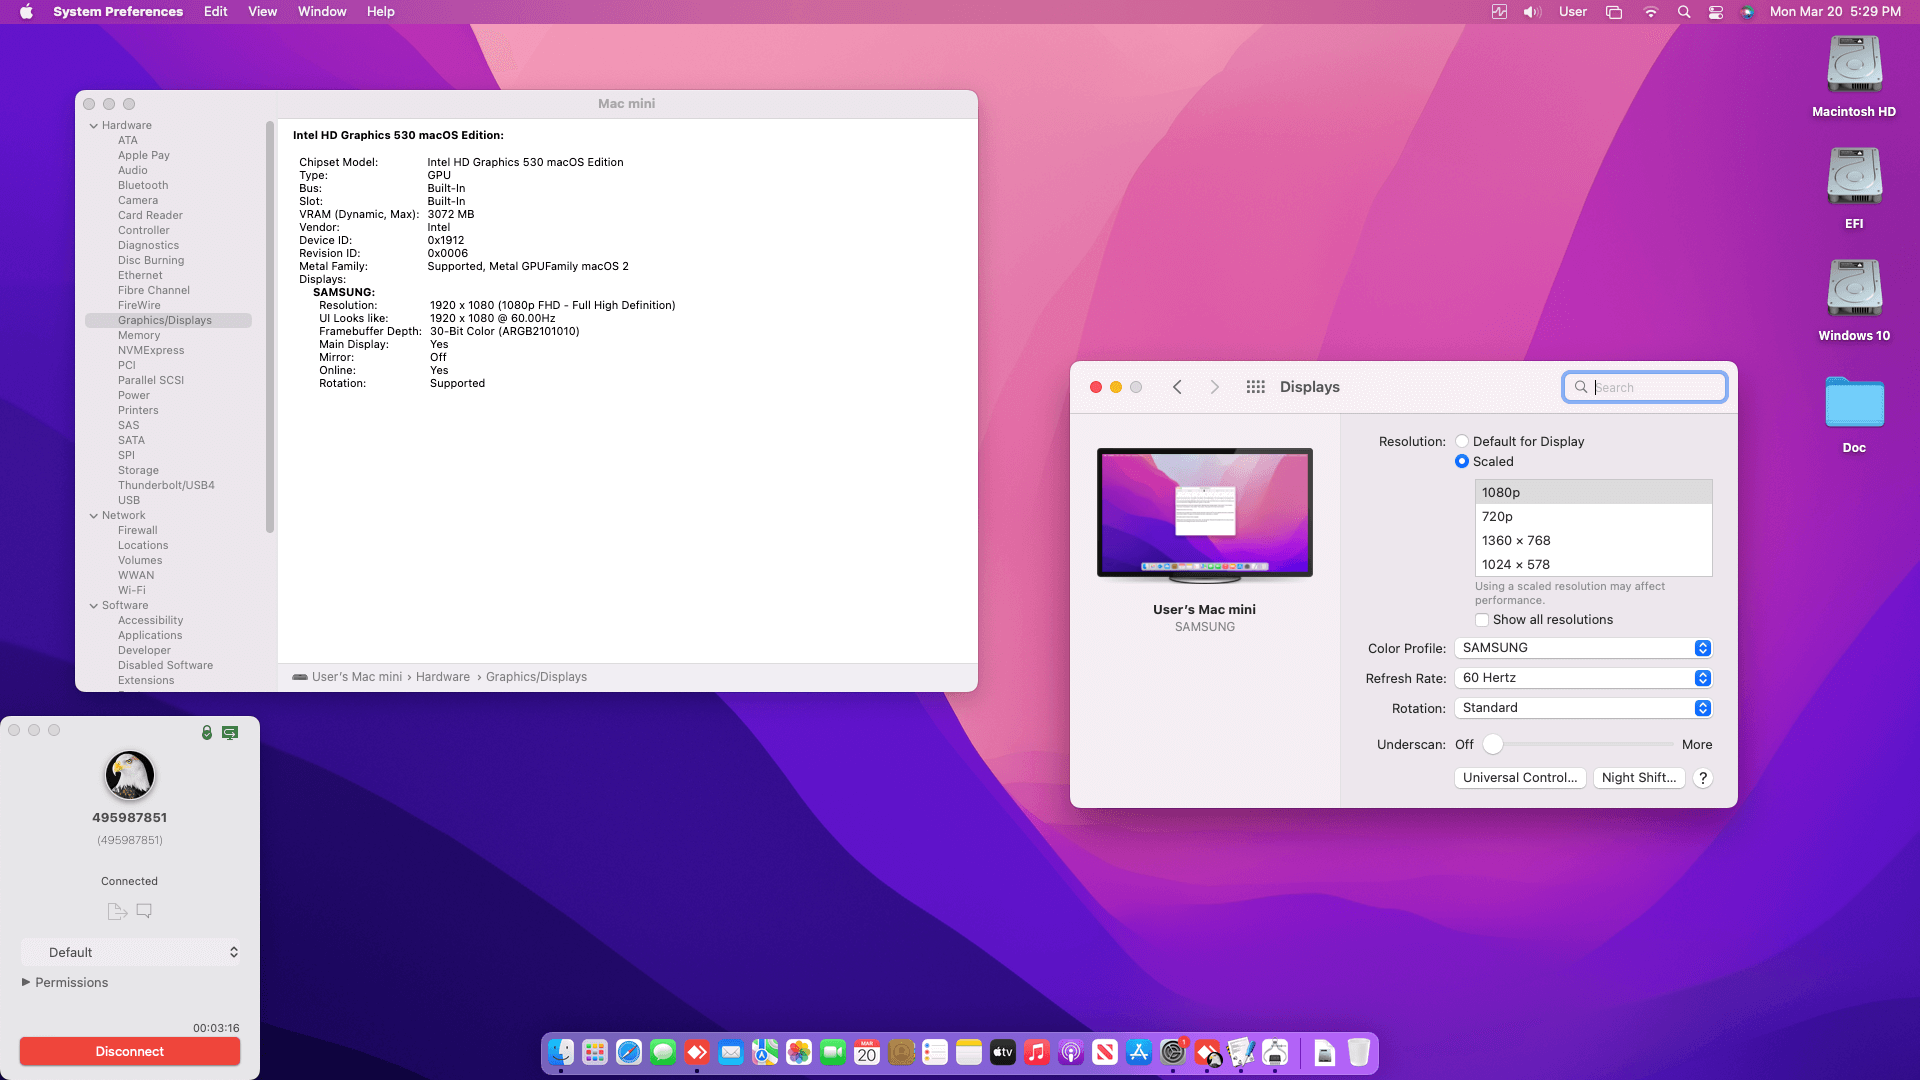Open Safari from the Dock
The height and width of the screenshot is (1080, 1920).
pyautogui.click(x=629, y=1052)
